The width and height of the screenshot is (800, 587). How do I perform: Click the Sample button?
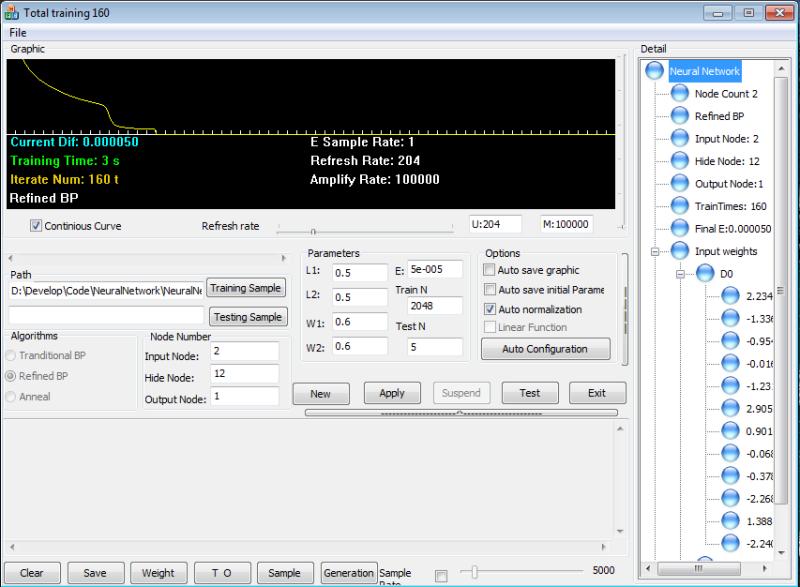(284, 573)
